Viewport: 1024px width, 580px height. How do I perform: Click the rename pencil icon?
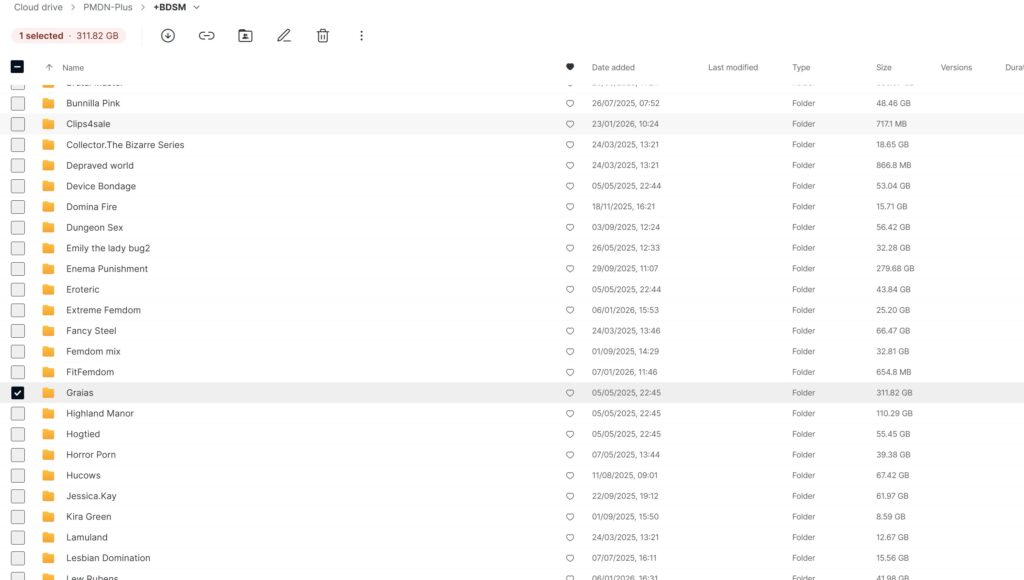coord(284,36)
